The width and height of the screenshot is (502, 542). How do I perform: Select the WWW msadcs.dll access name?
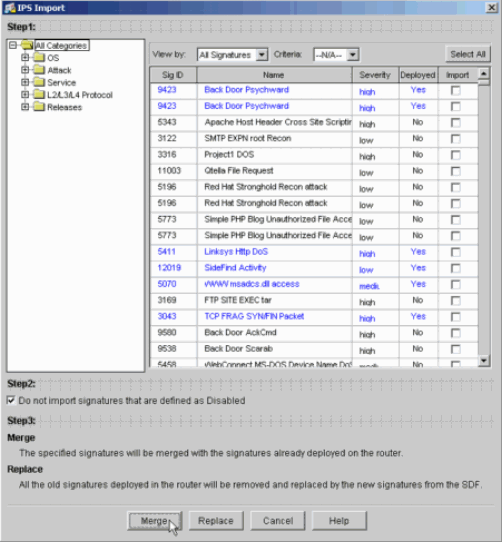click(252, 284)
